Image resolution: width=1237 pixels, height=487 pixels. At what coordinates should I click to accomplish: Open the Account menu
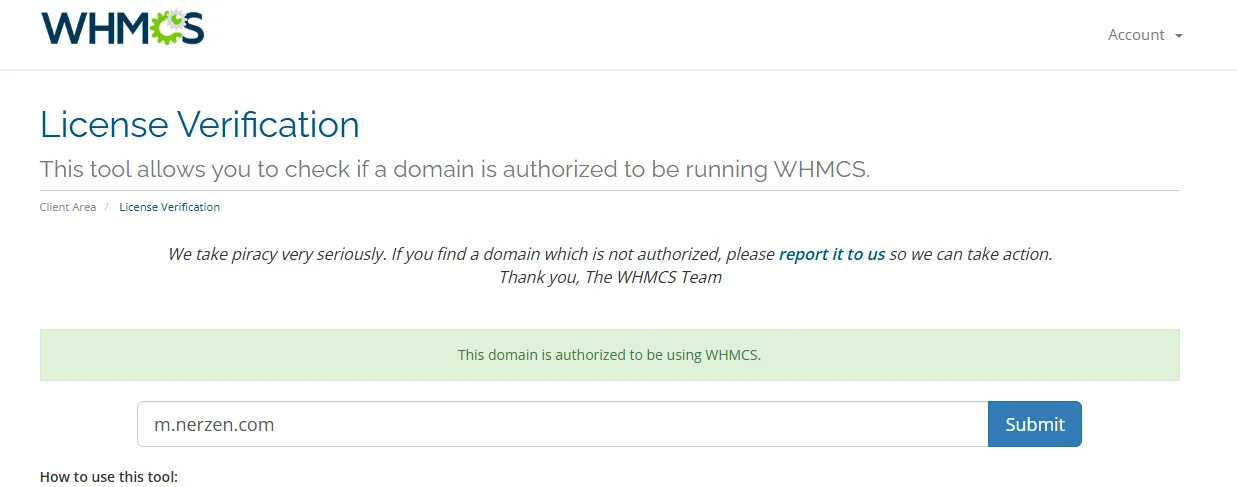coord(1145,35)
